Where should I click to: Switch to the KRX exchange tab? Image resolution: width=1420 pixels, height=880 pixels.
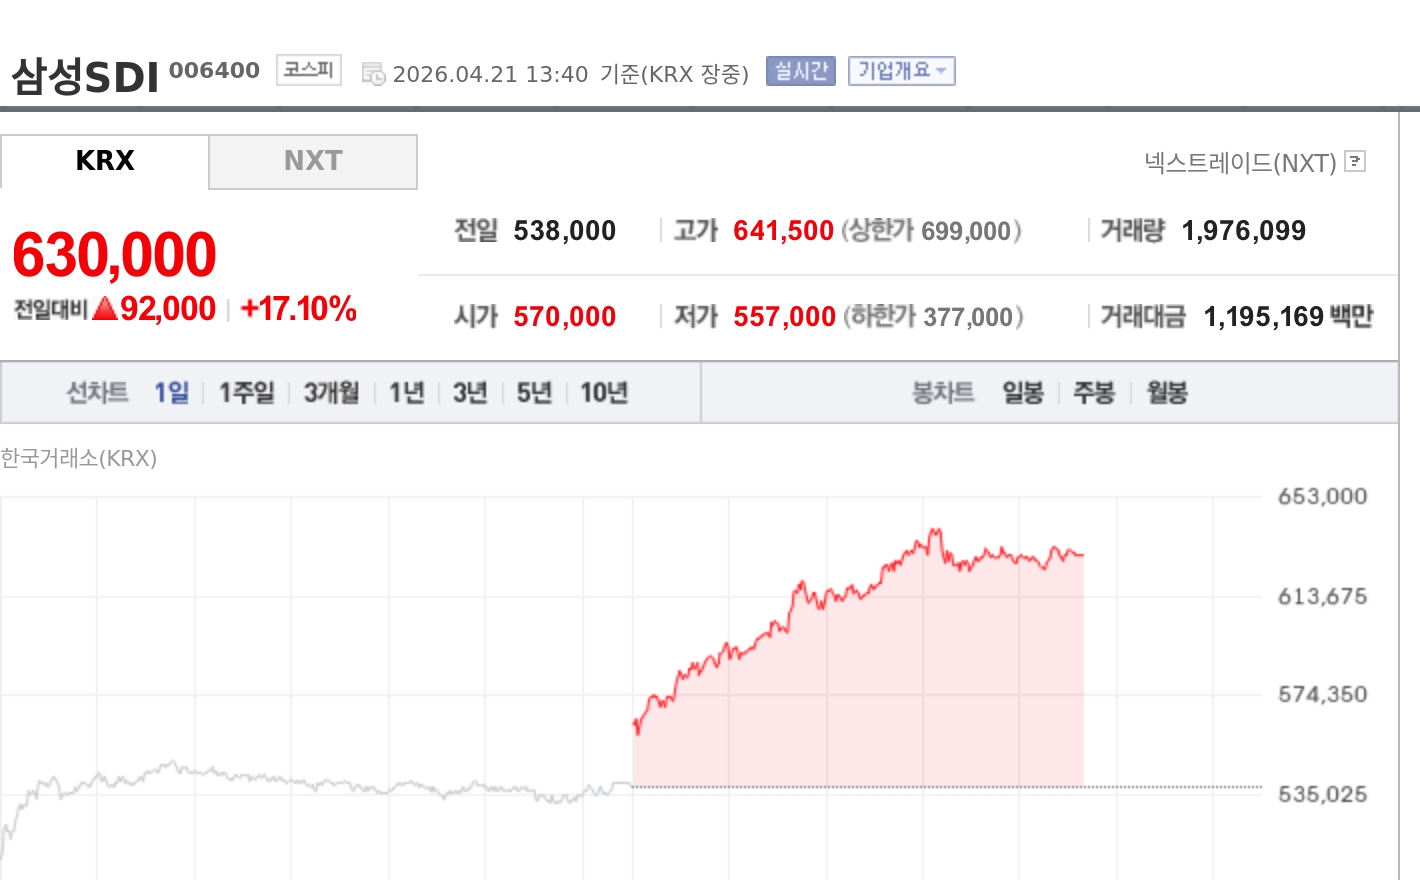click(105, 161)
